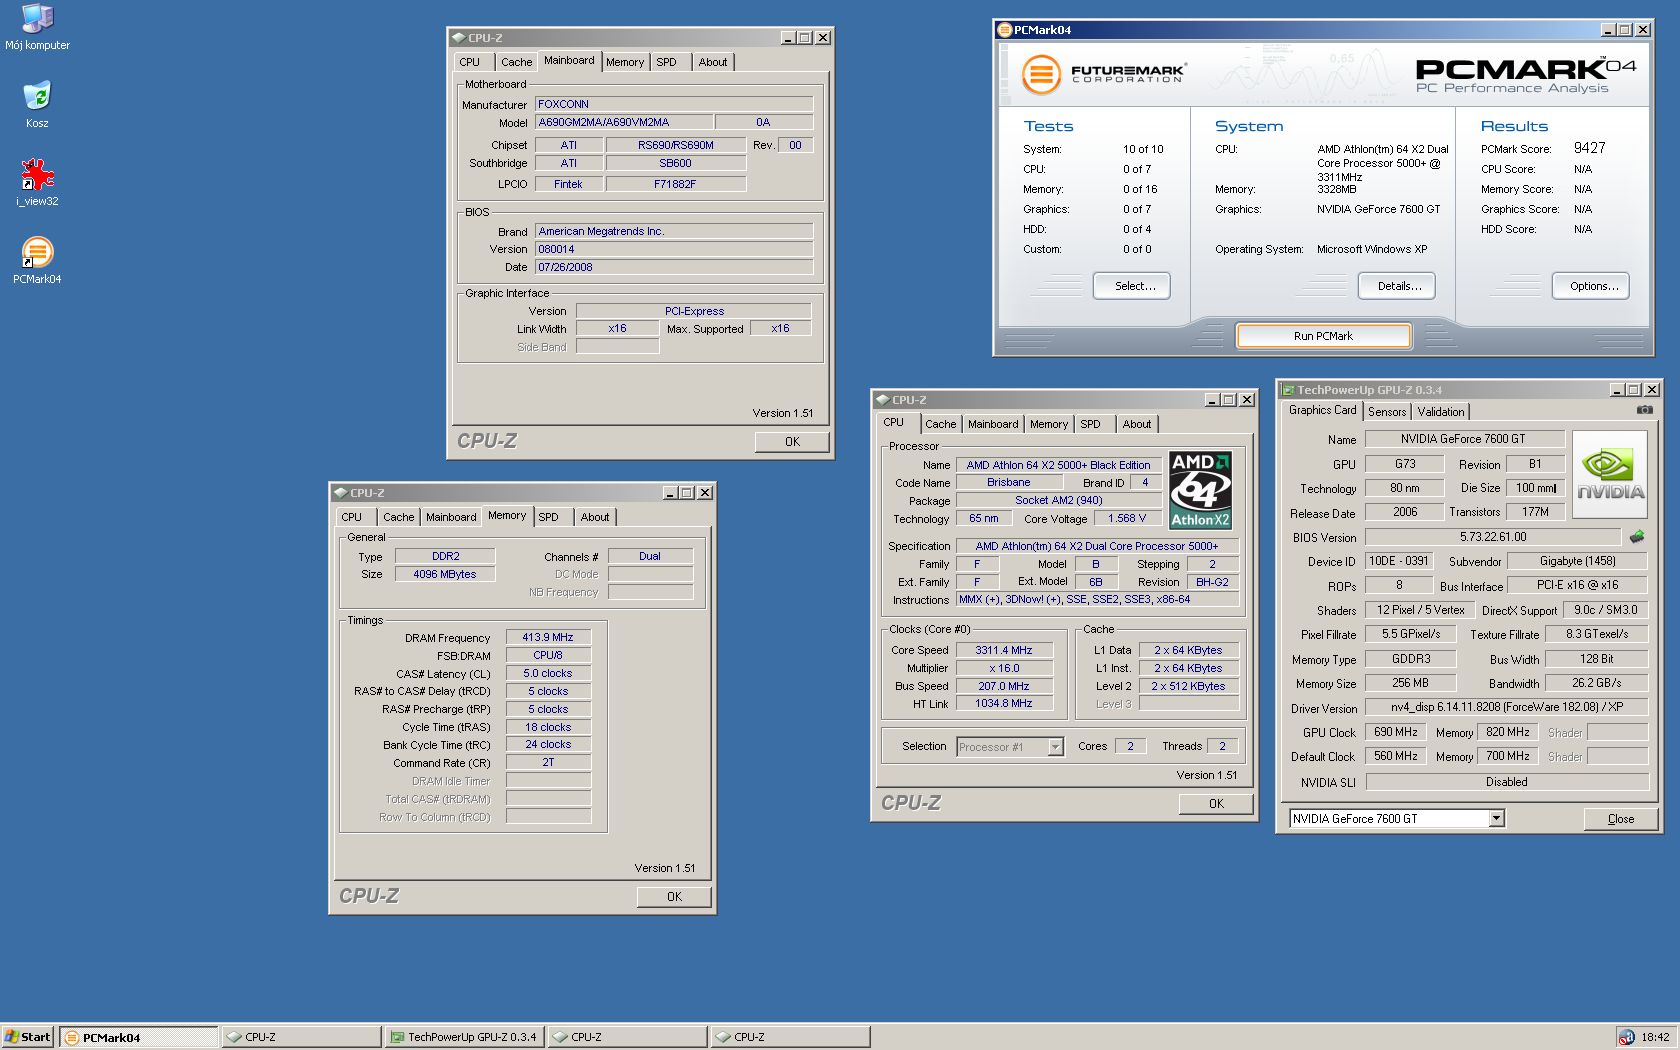The width and height of the screenshot is (1680, 1050).
Task: Click CPU-Z CPU window title icon
Action: tap(882, 400)
